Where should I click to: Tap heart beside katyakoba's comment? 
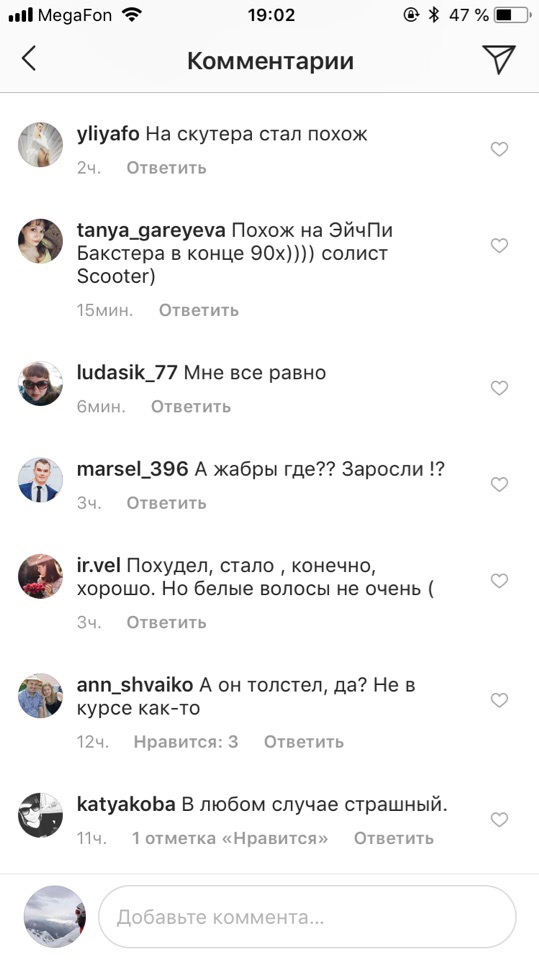(x=500, y=819)
